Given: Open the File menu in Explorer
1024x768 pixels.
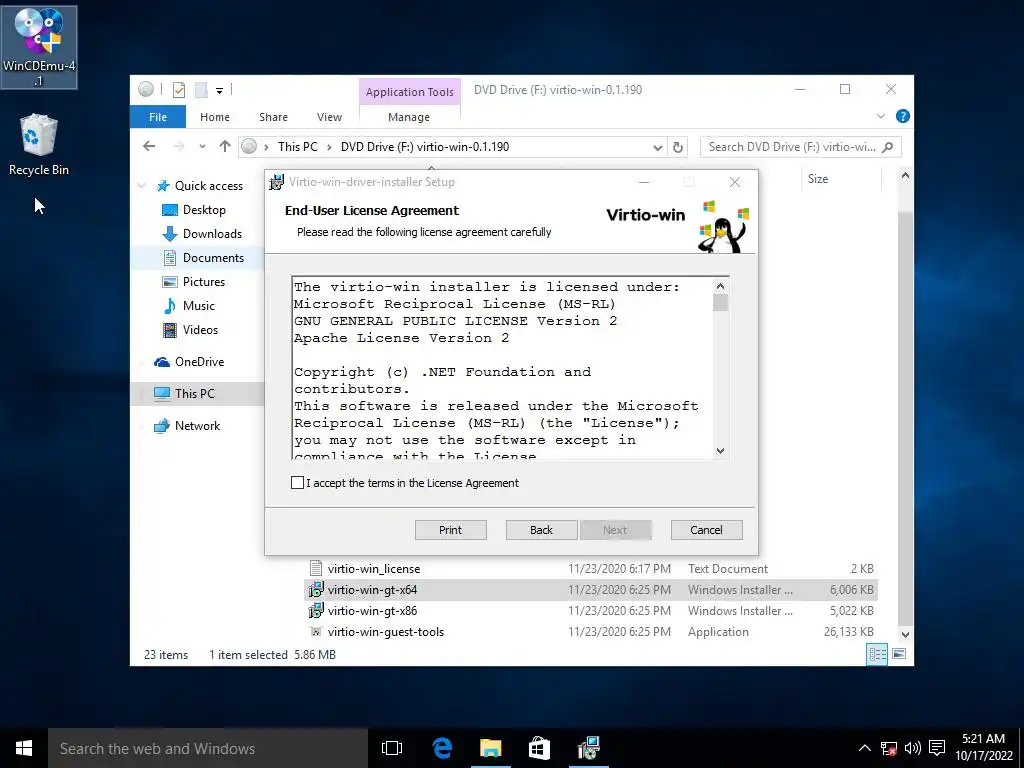Looking at the screenshot, I should [x=158, y=117].
